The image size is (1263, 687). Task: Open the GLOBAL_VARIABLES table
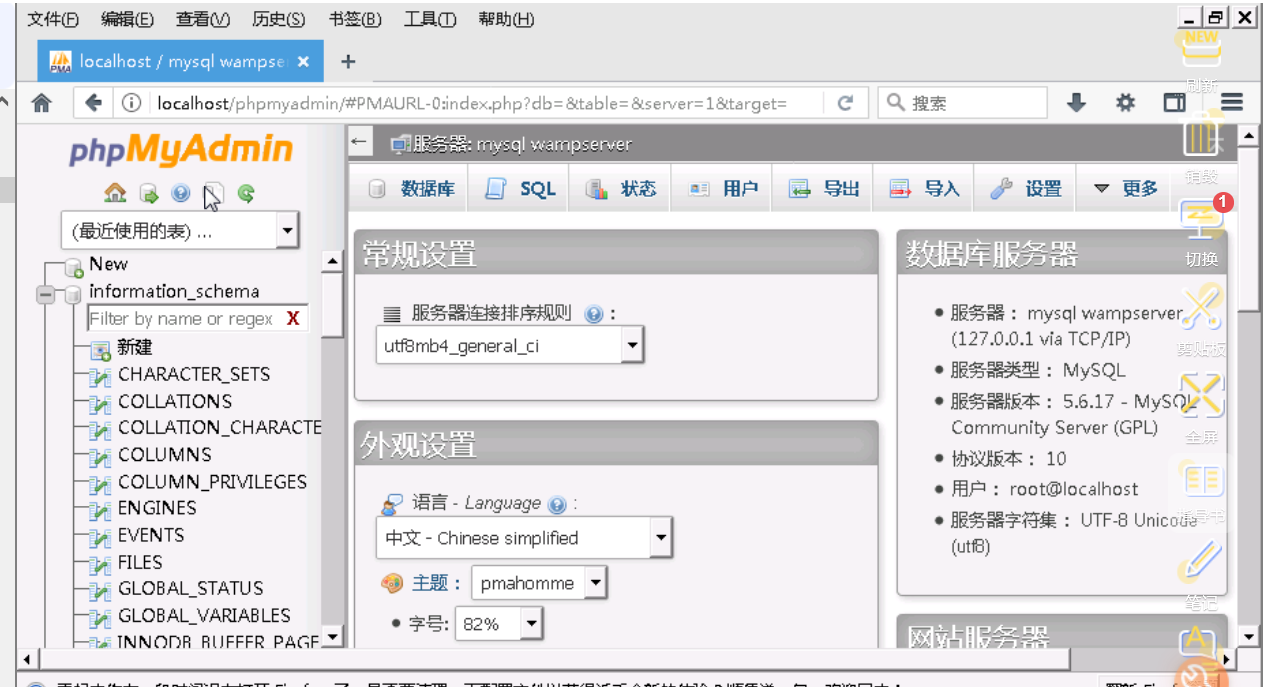coord(204,615)
